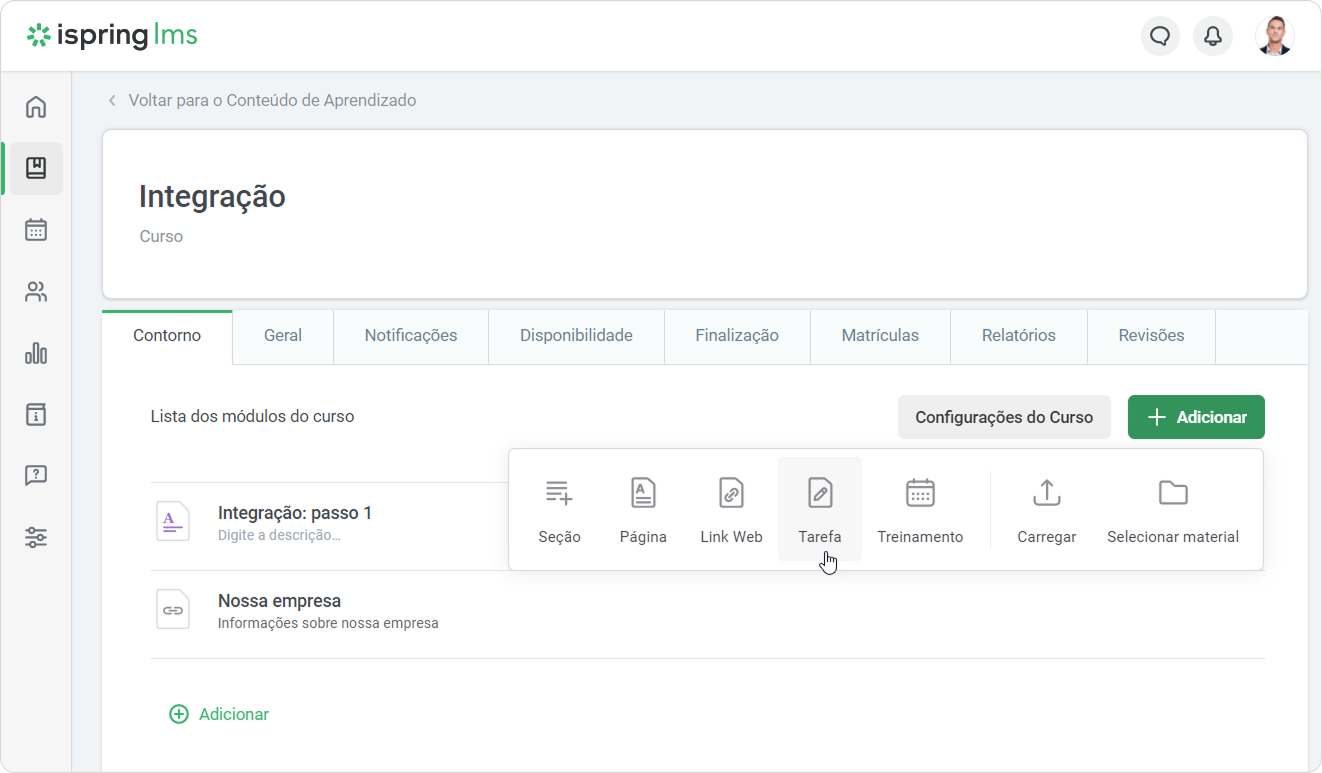
Task: Open Configurações do Curso
Action: click(x=1004, y=417)
